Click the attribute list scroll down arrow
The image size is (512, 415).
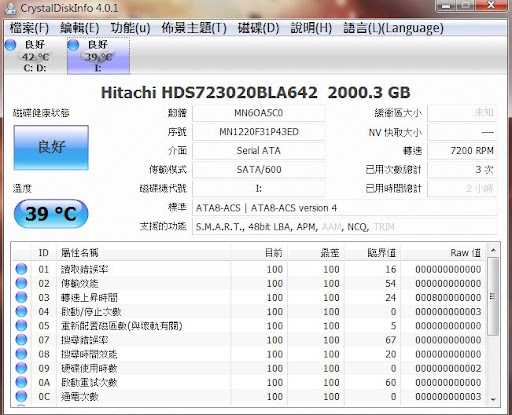click(x=493, y=399)
